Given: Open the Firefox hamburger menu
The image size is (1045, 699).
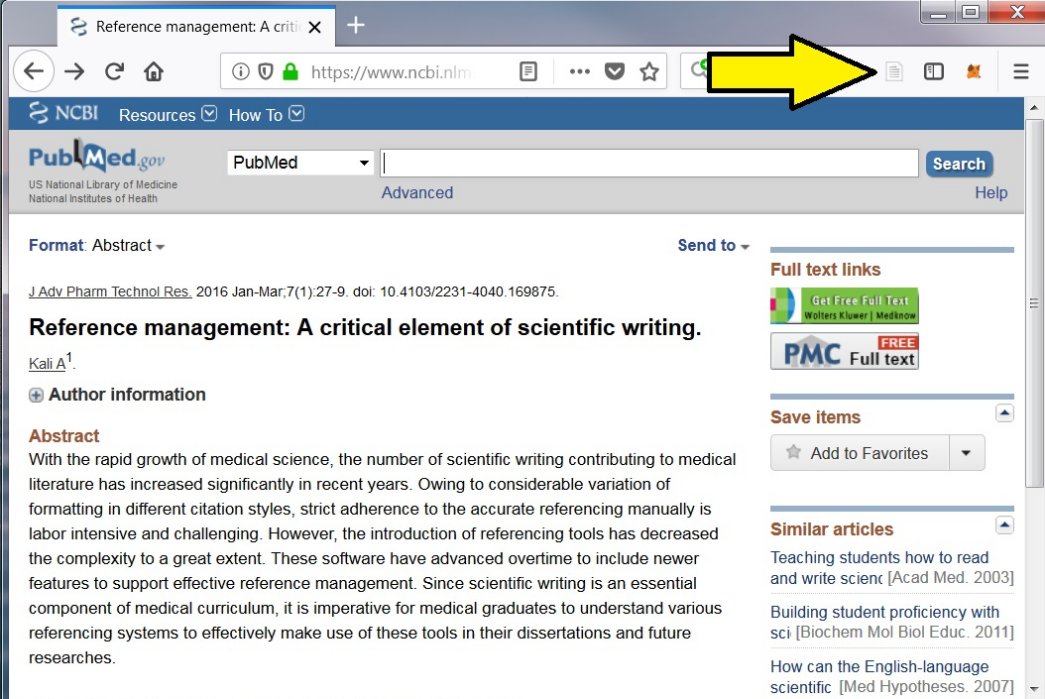Looking at the screenshot, I should click(1019, 71).
